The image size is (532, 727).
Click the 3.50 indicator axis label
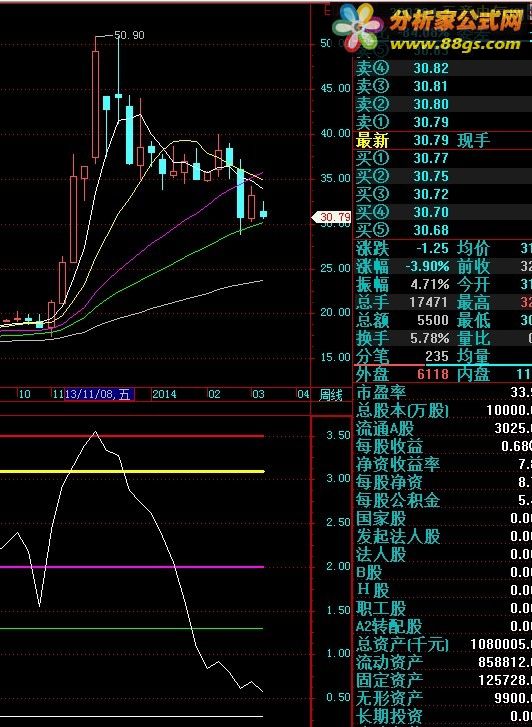[339, 435]
